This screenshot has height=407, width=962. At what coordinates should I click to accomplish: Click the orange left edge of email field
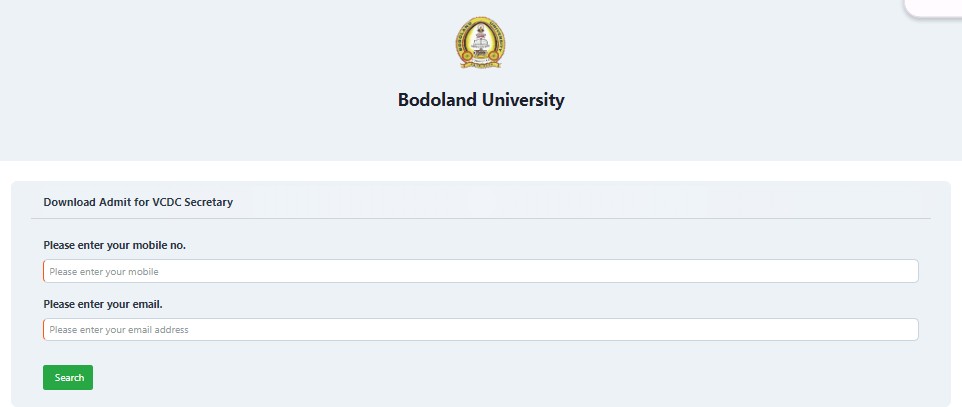click(44, 330)
